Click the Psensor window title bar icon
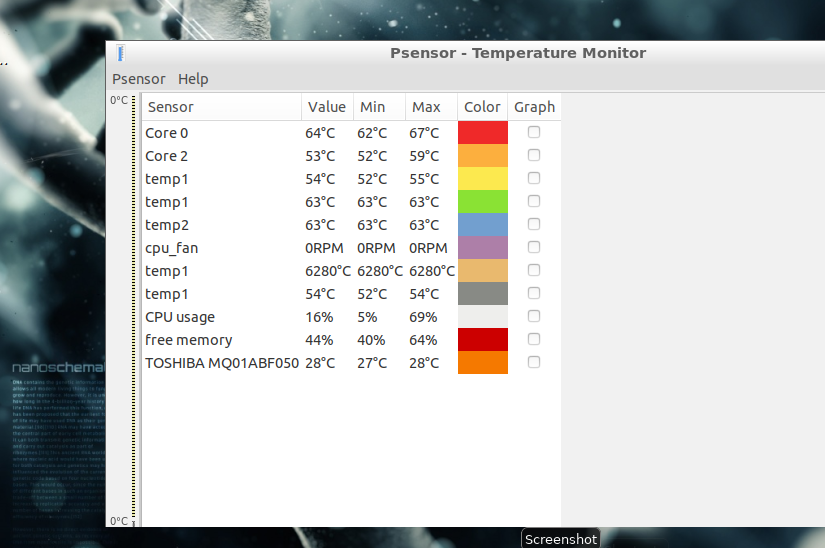825x548 pixels. (120, 54)
